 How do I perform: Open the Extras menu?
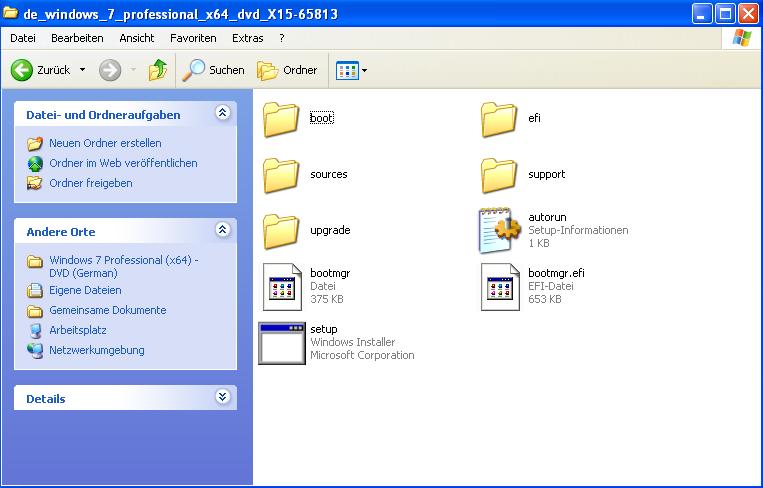pos(248,38)
